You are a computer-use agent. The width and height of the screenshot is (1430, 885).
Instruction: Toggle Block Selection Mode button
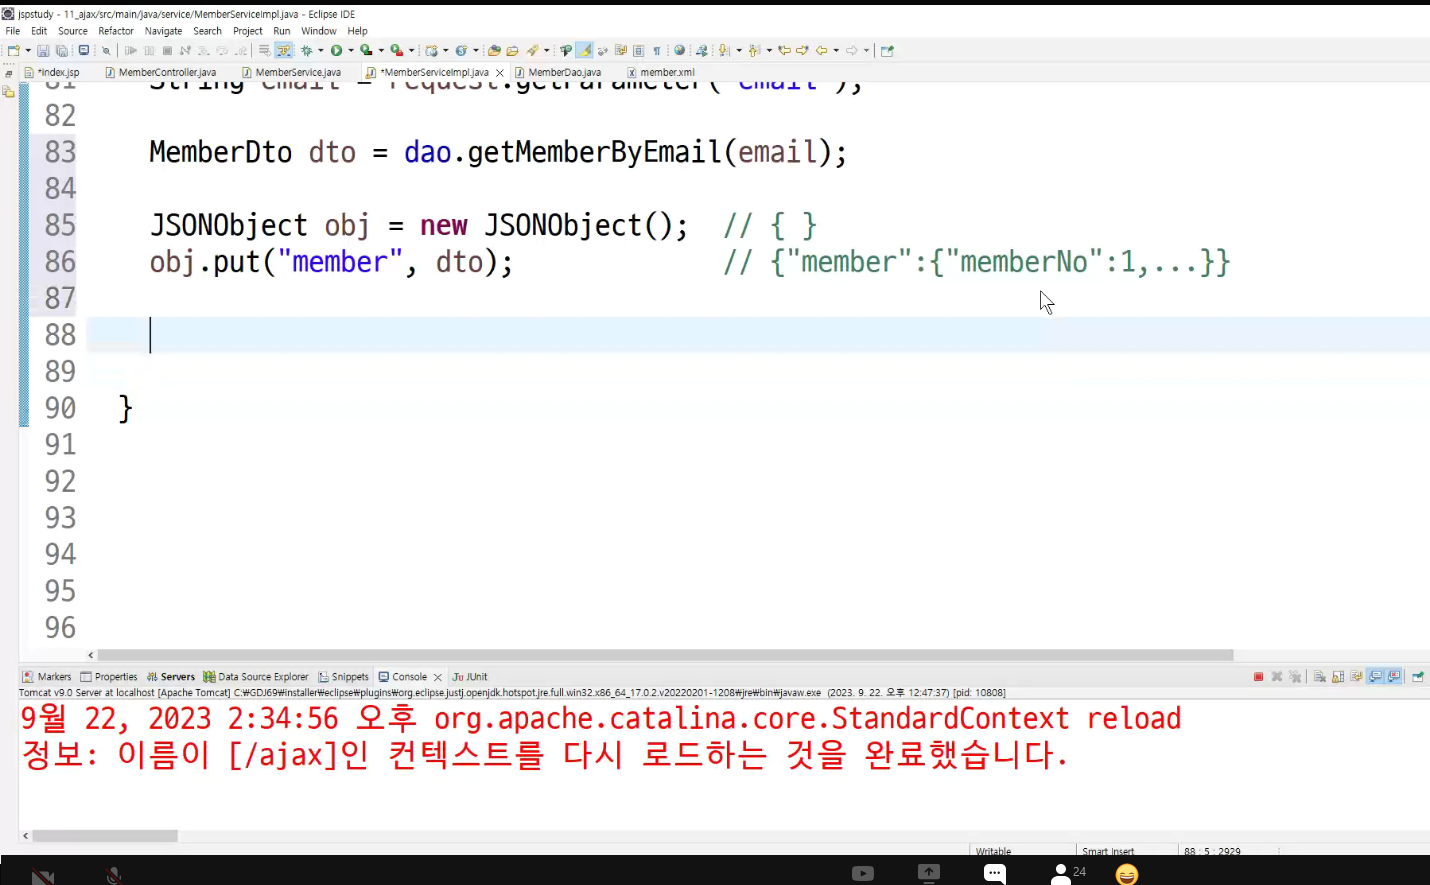pos(638,50)
